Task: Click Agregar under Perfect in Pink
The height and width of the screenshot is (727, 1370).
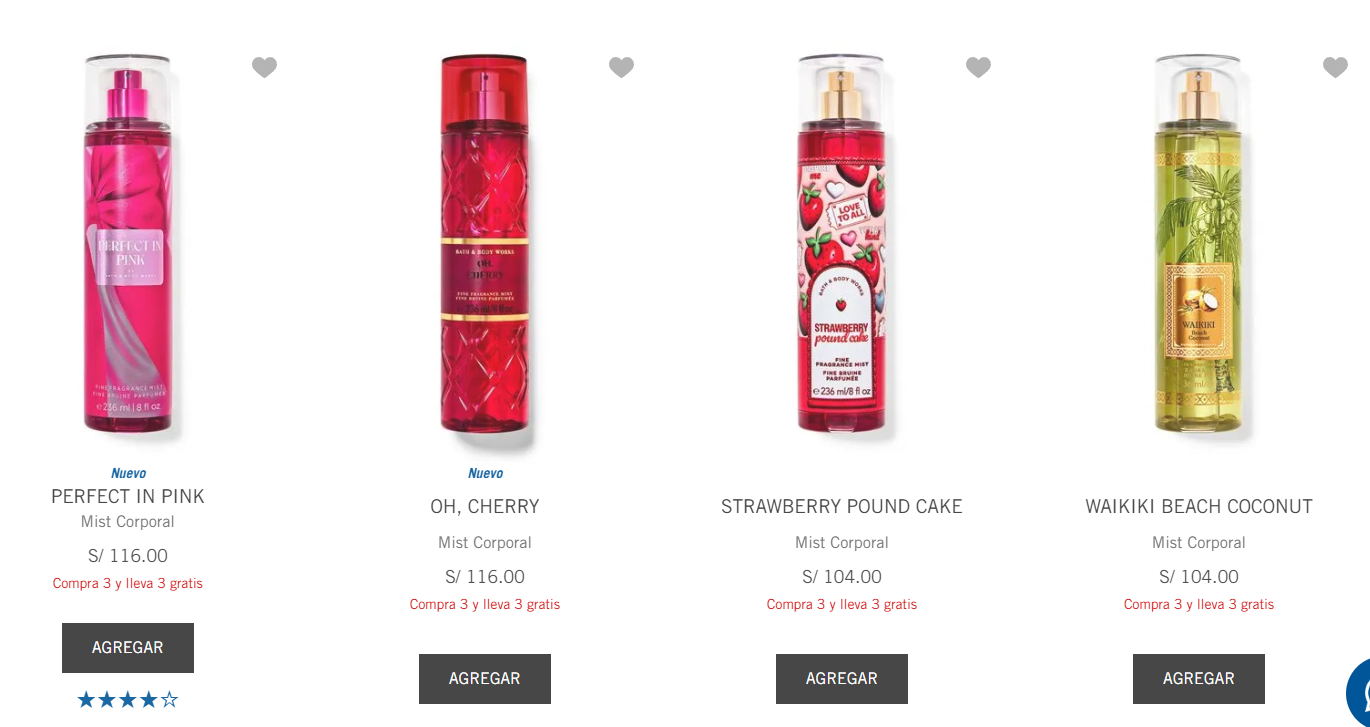Action: click(128, 648)
